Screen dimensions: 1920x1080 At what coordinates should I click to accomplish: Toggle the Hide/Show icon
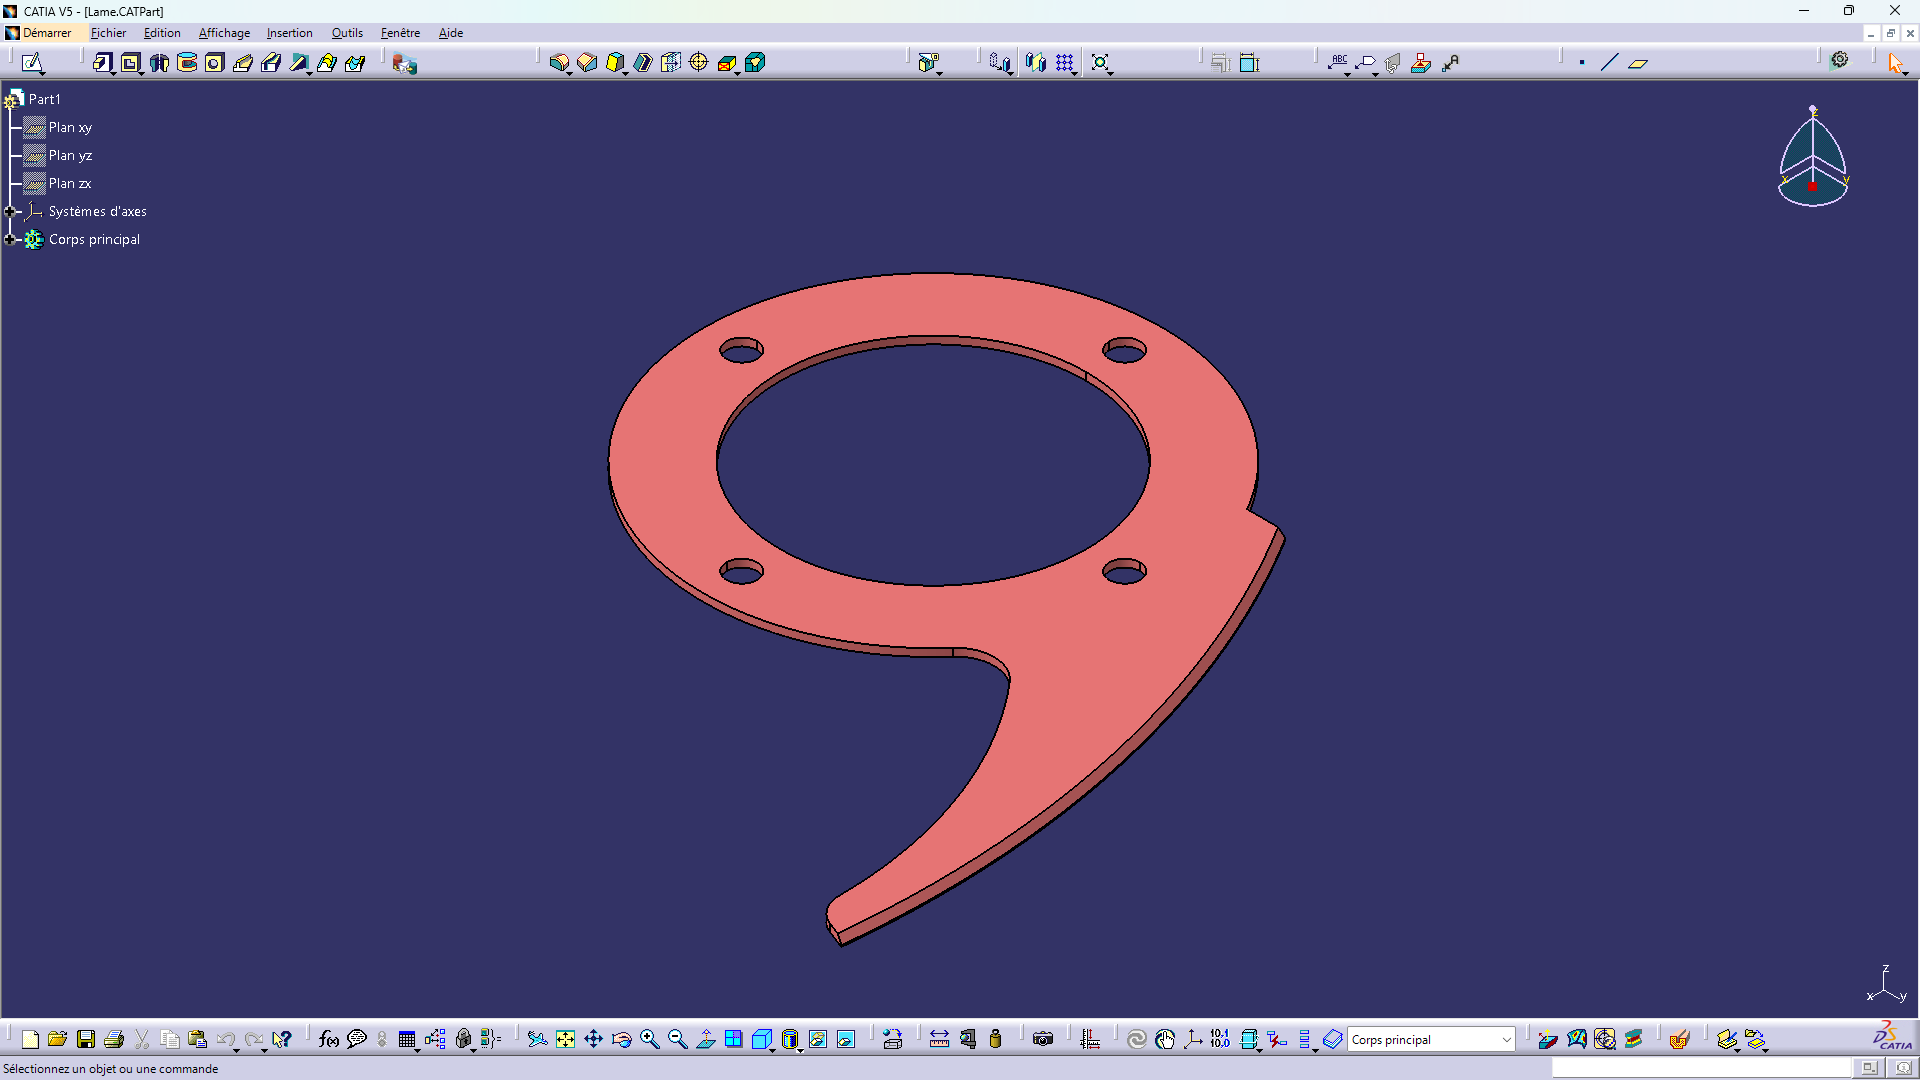pyautogui.click(x=818, y=1040)
